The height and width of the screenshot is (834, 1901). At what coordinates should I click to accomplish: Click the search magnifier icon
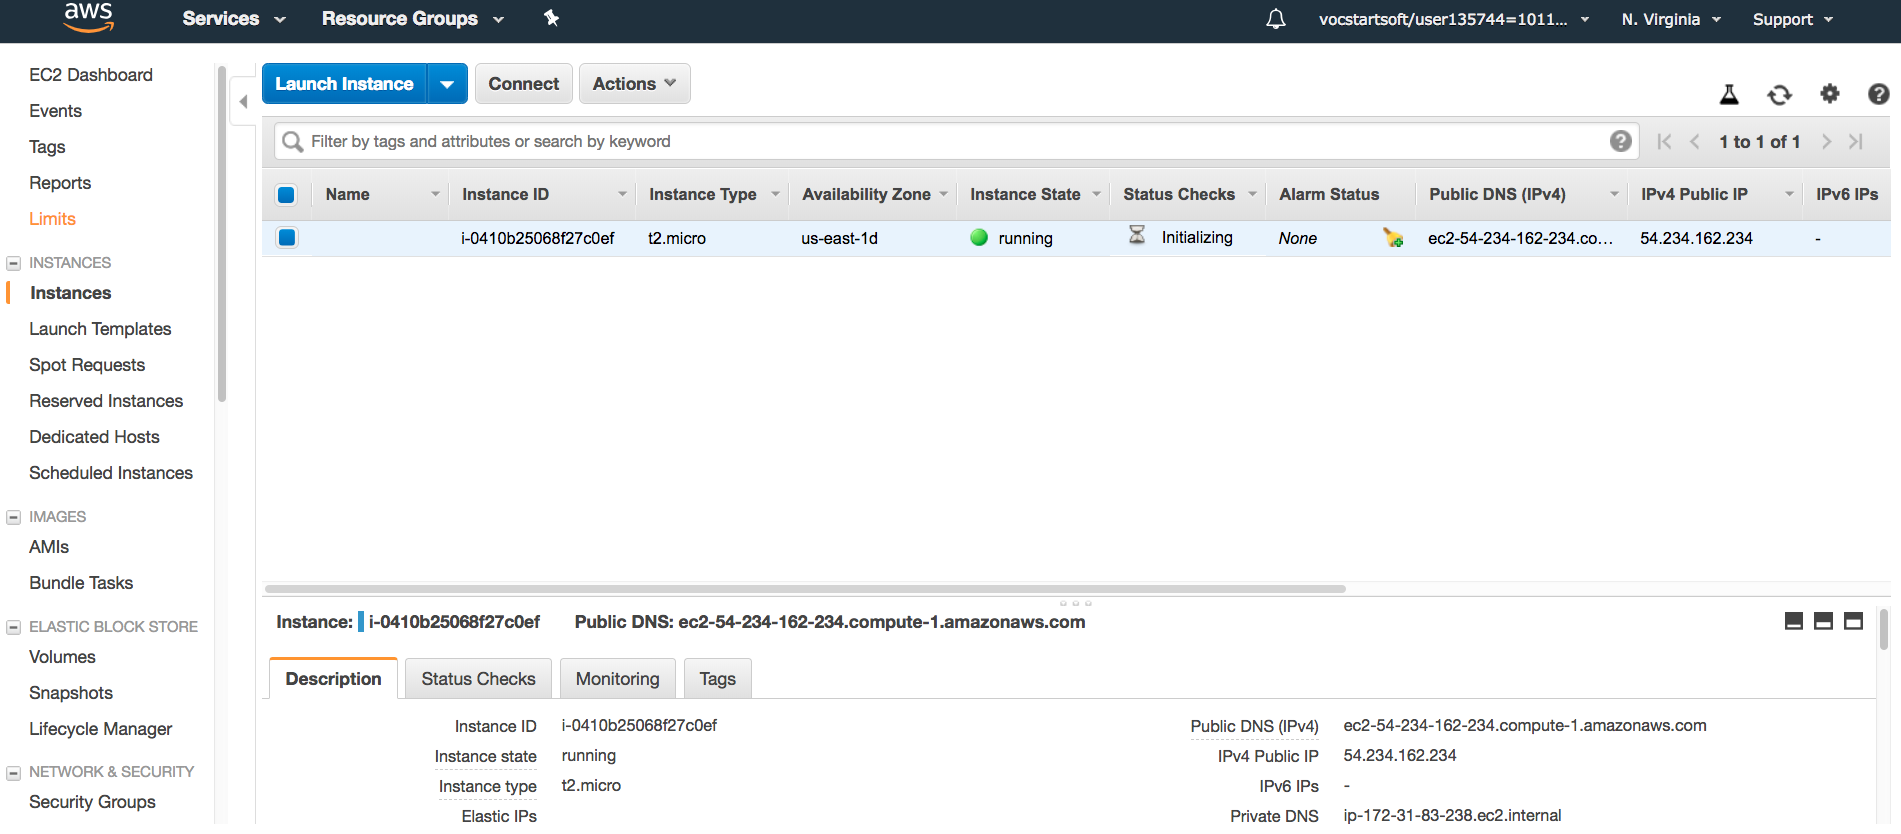tap(292, 141)
